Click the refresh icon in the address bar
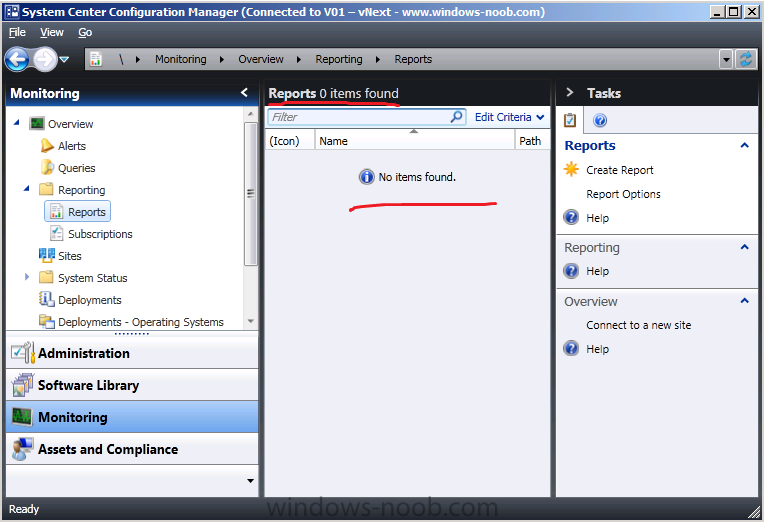The image size is (764, 522). [745, 59]
